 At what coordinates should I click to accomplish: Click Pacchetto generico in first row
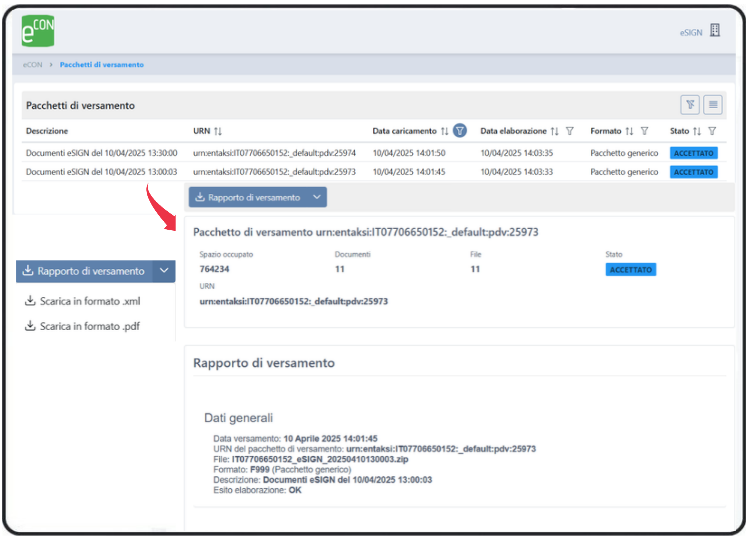point(624,153)
